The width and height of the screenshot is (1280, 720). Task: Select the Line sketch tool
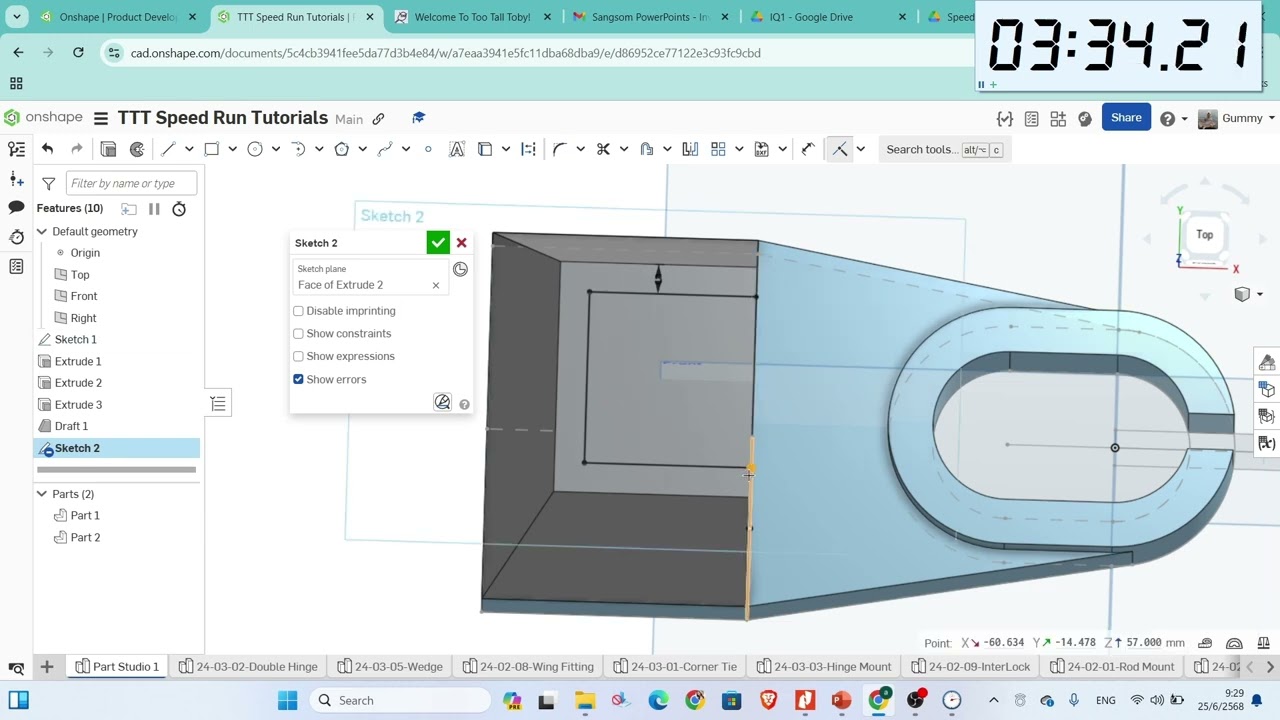(x=168, y=149)
